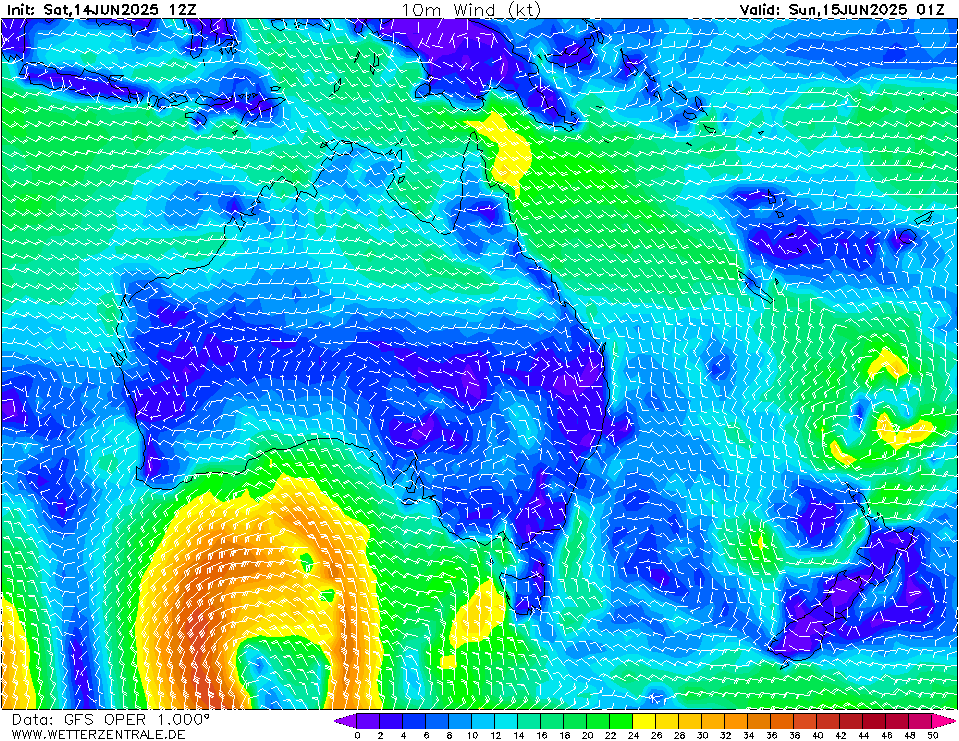Select the crimson swatch between 48 and 50
The height and width of the screenshot is (741, 959).
[x=921, y=720]
